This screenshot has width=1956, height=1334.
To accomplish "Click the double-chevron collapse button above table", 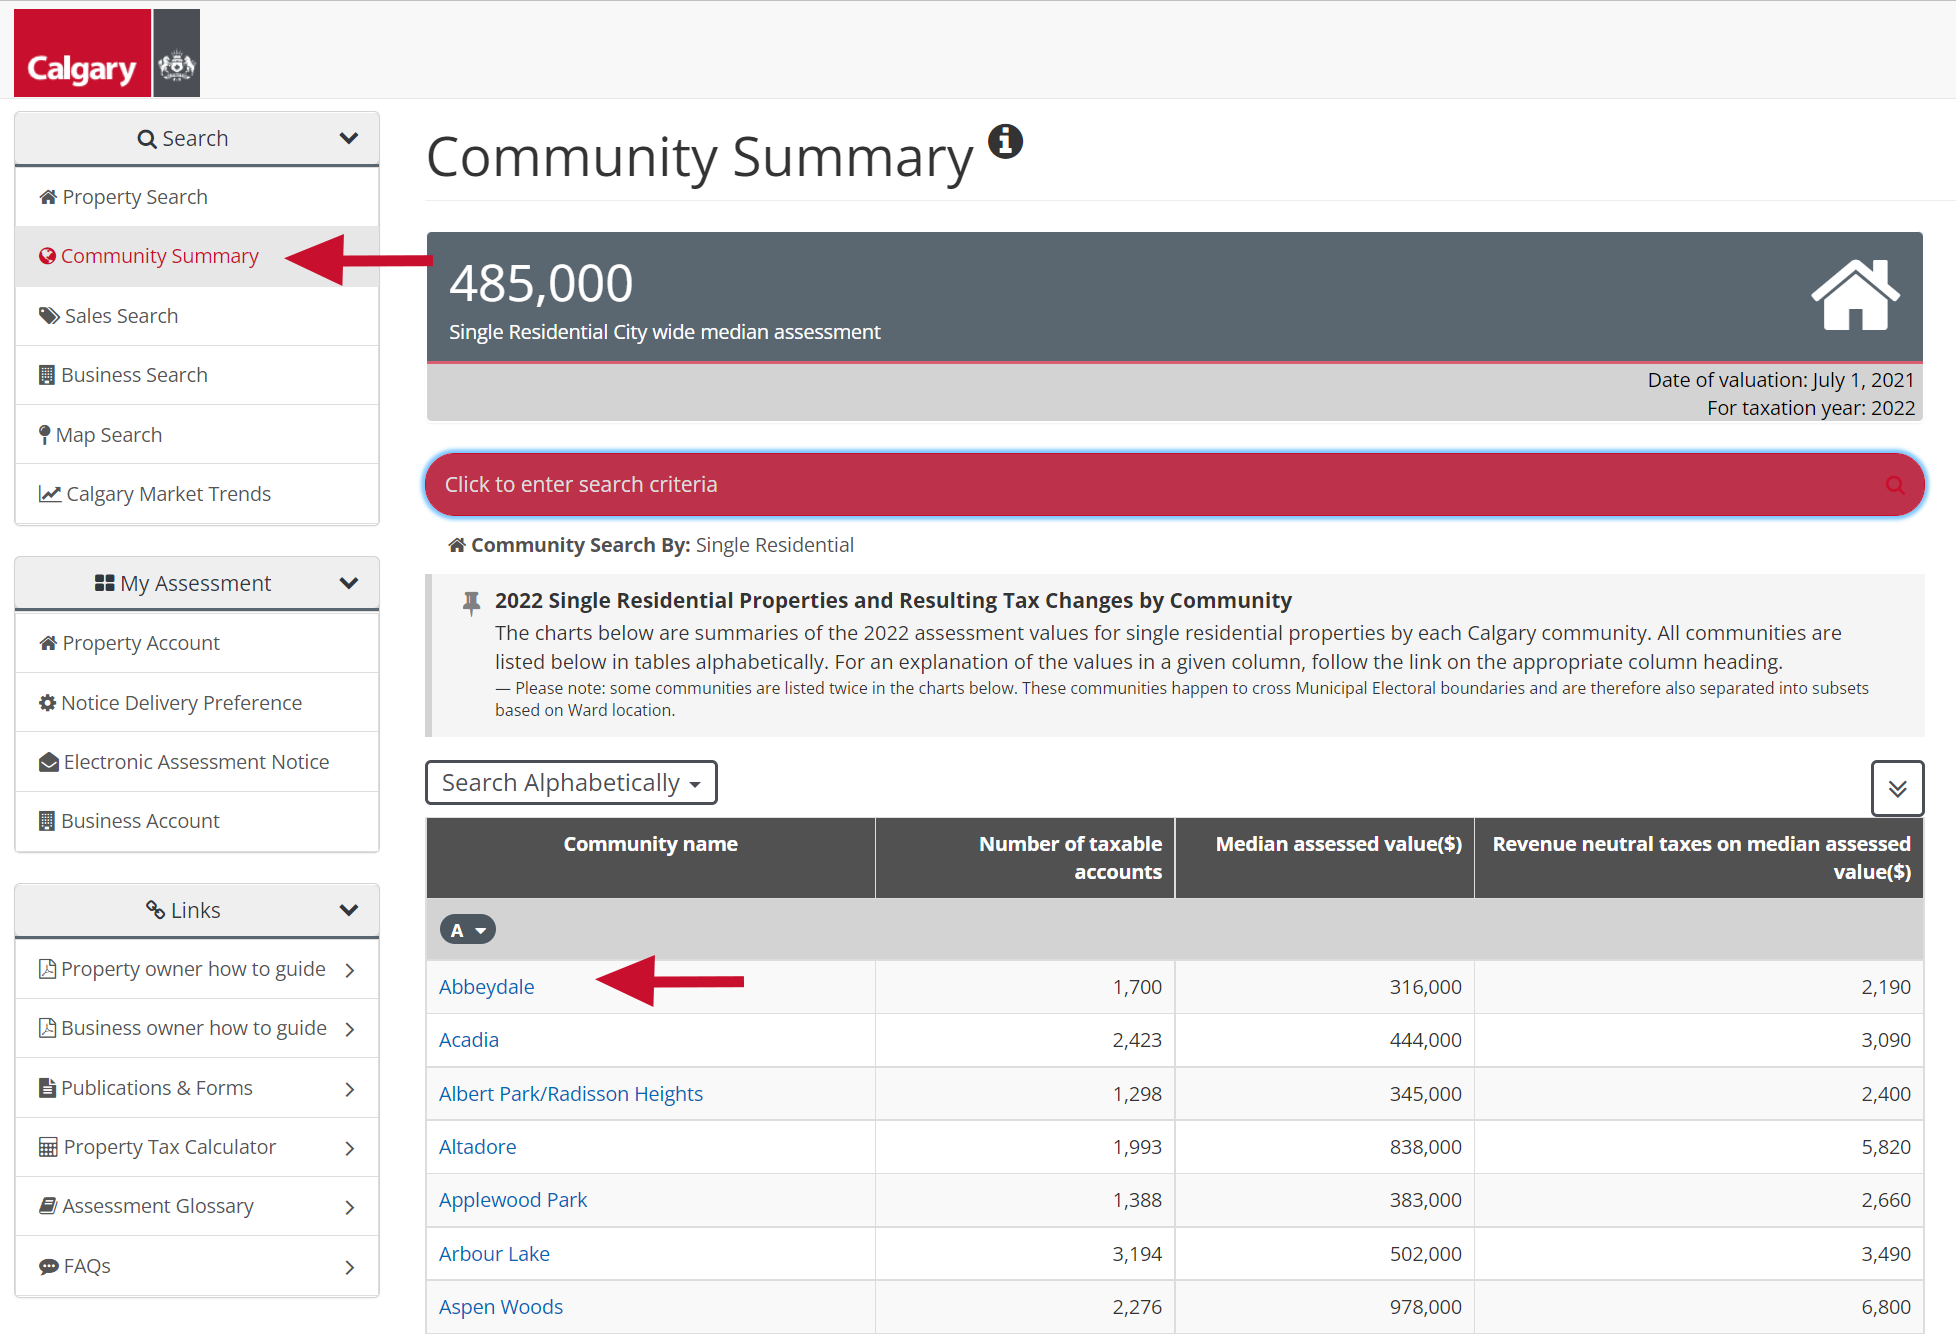I will click(1897, 788).
